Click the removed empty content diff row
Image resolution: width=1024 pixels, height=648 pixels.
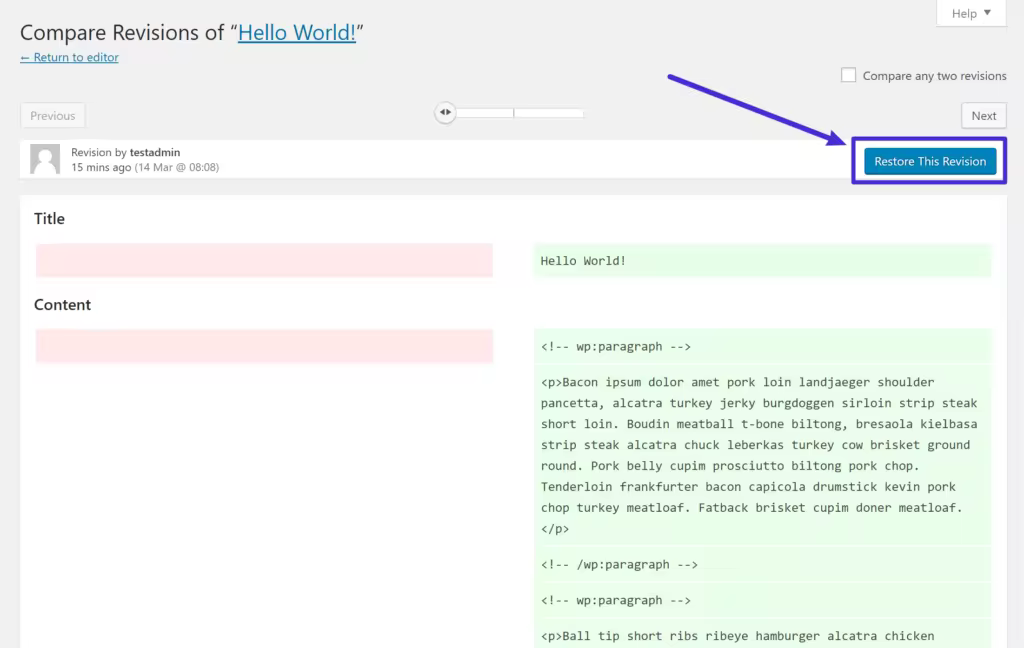coord(264,346)
